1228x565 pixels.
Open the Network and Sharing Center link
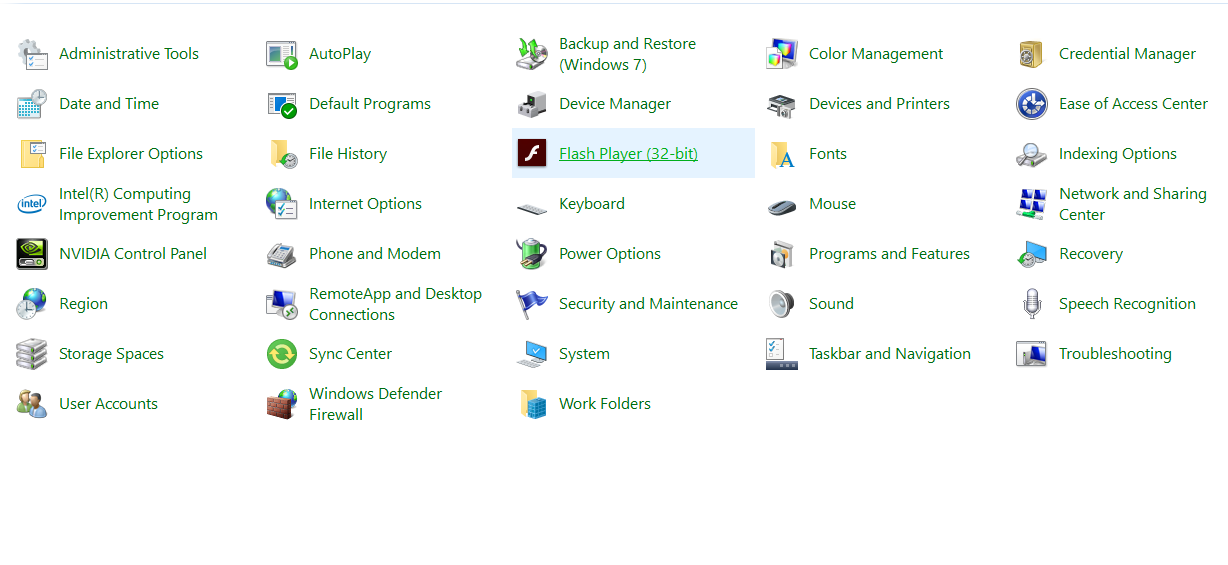(1133, 204)
